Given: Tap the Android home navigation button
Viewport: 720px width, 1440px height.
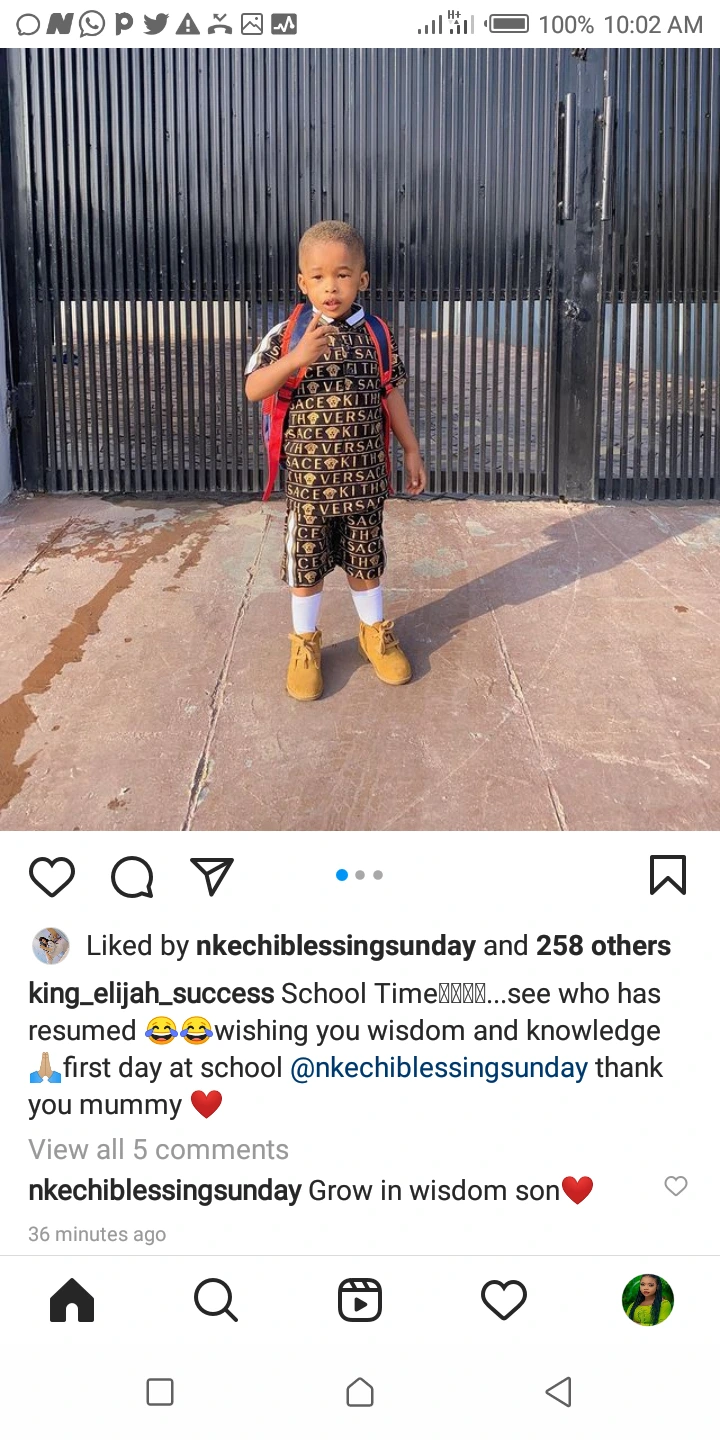Looking at the screenshot, I should (x=360, y=1392).
